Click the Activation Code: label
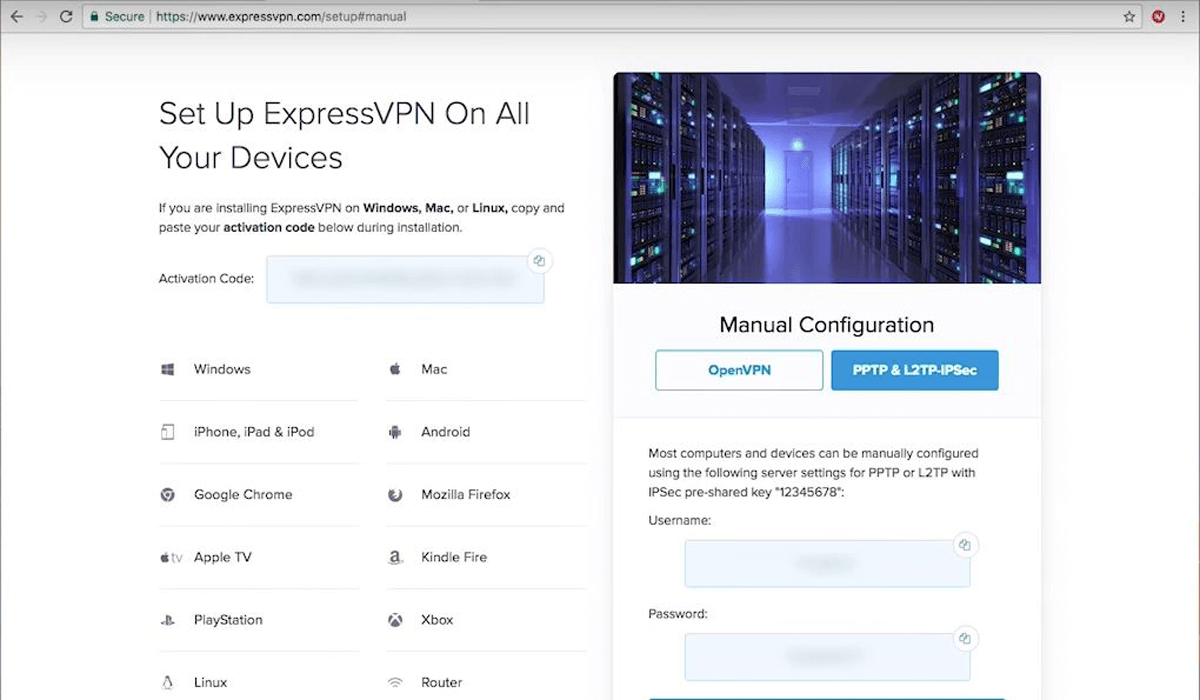Image resolution: width=1200 pixels, height=700 pixels. point(206,279)
